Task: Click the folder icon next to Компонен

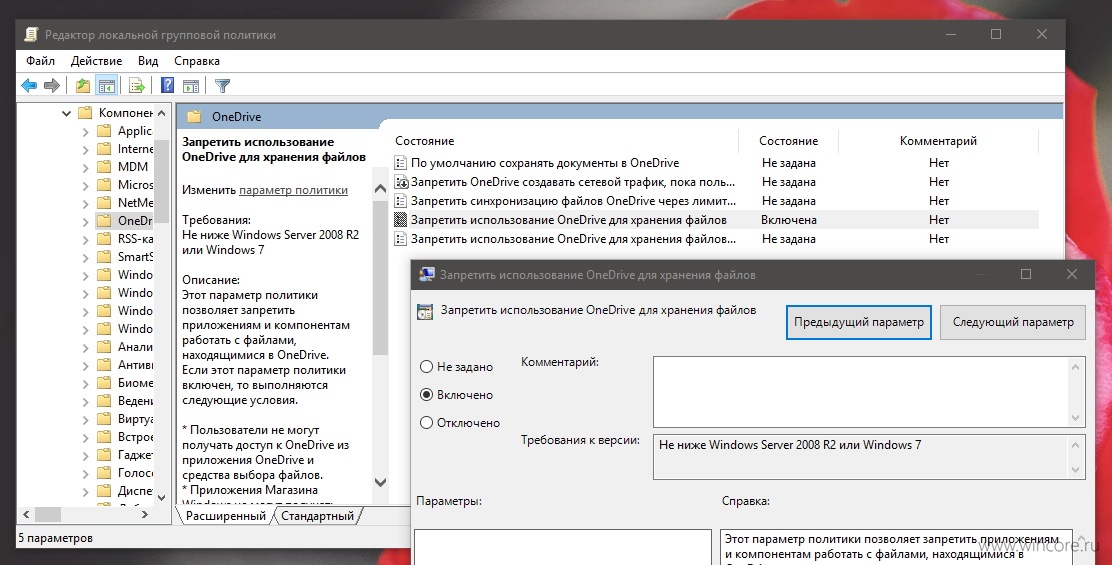Action: [85, 113]
